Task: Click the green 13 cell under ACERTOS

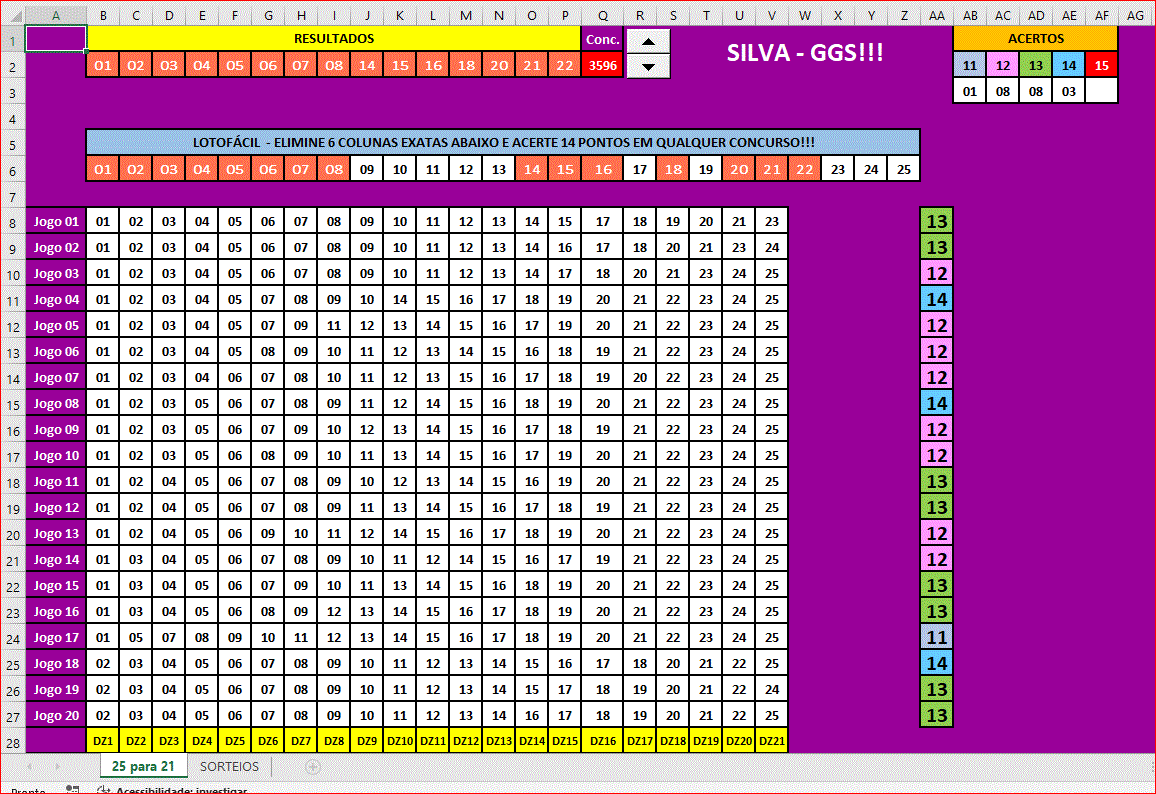Action: click(x=1035, y=65)
